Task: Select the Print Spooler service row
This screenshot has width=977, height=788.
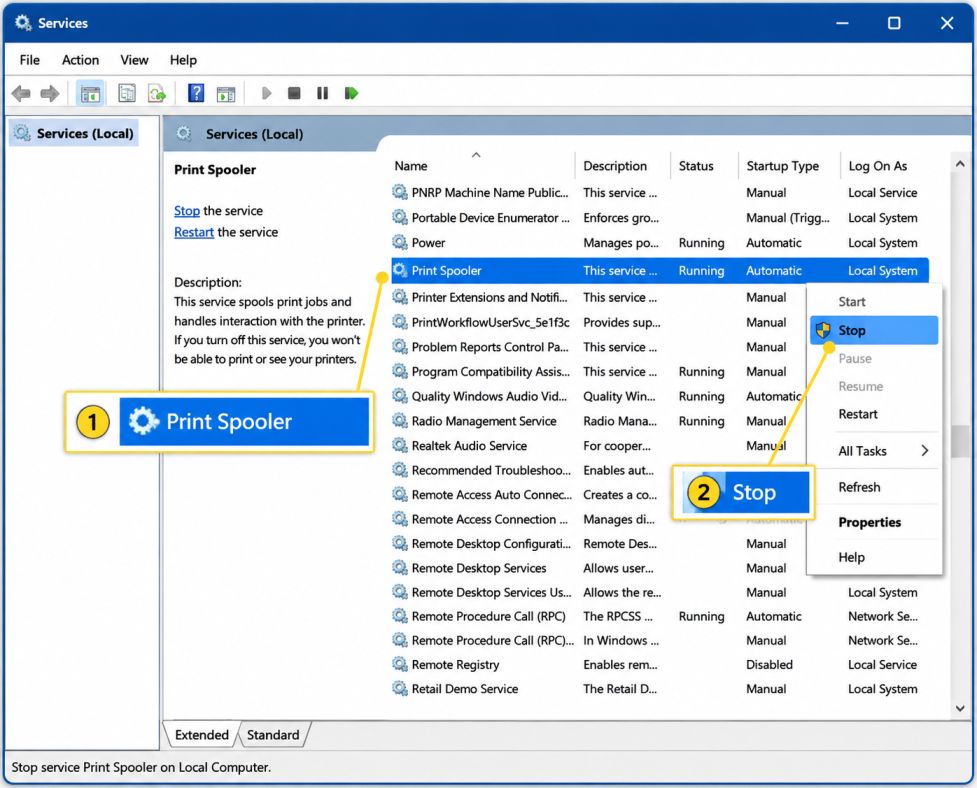Action: (x=660, y=270)
